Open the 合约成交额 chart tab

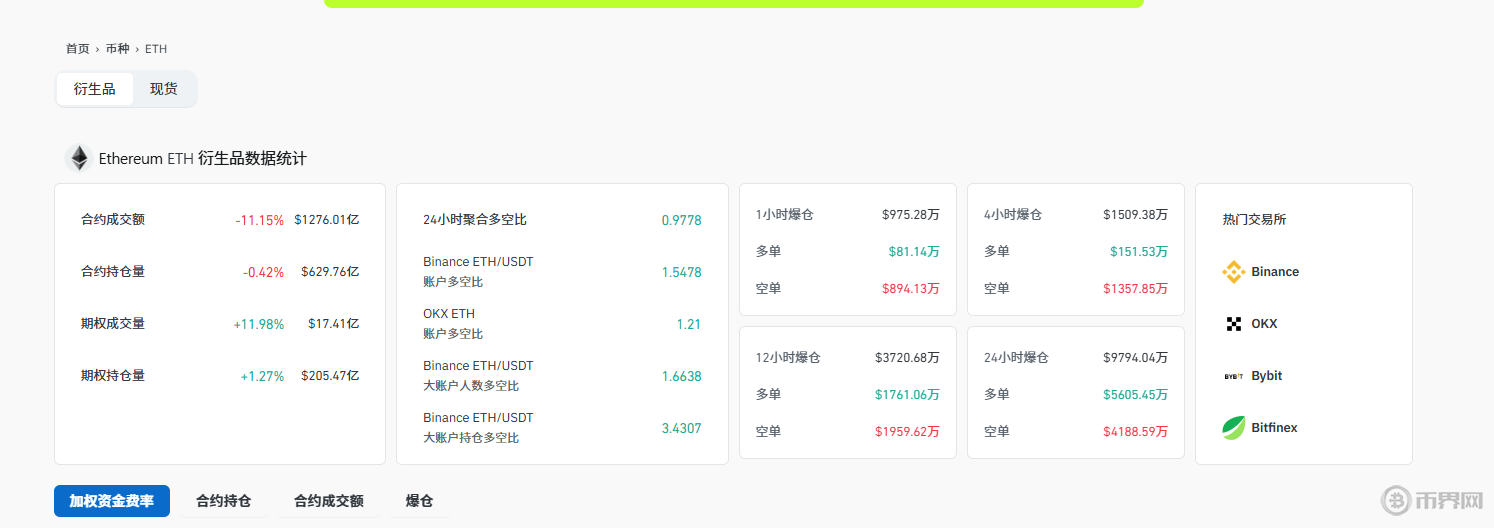(x=328, y=501)
